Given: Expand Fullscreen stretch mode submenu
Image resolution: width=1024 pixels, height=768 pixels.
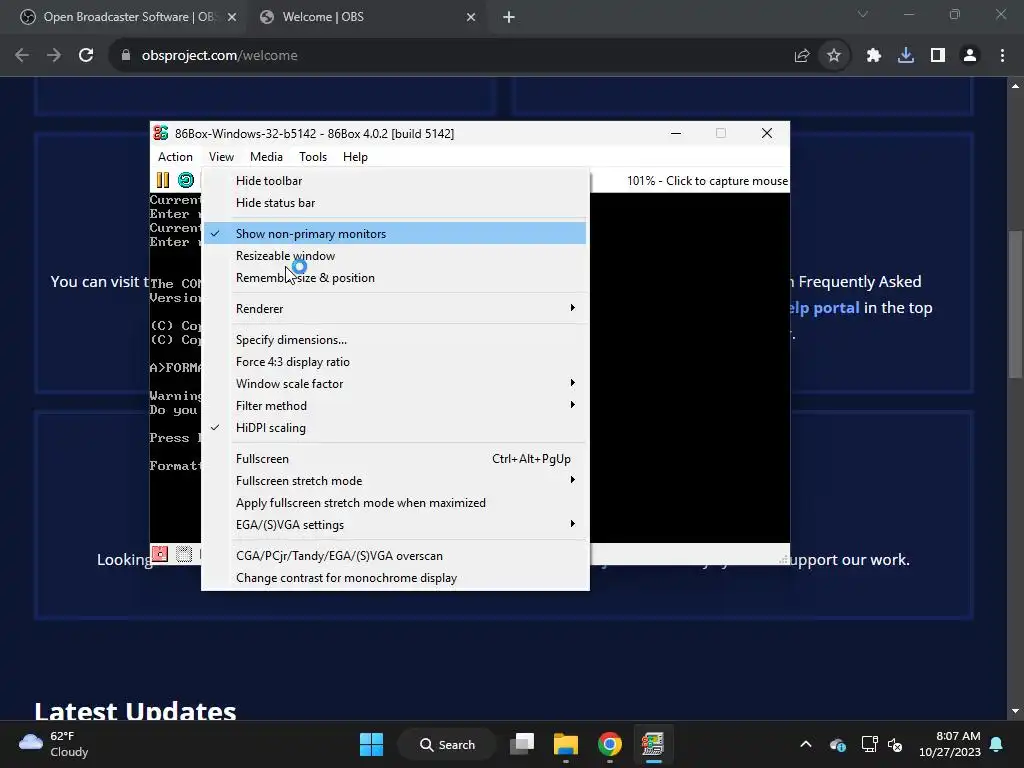Looking at the screenshot, I should tap(395, 481).
